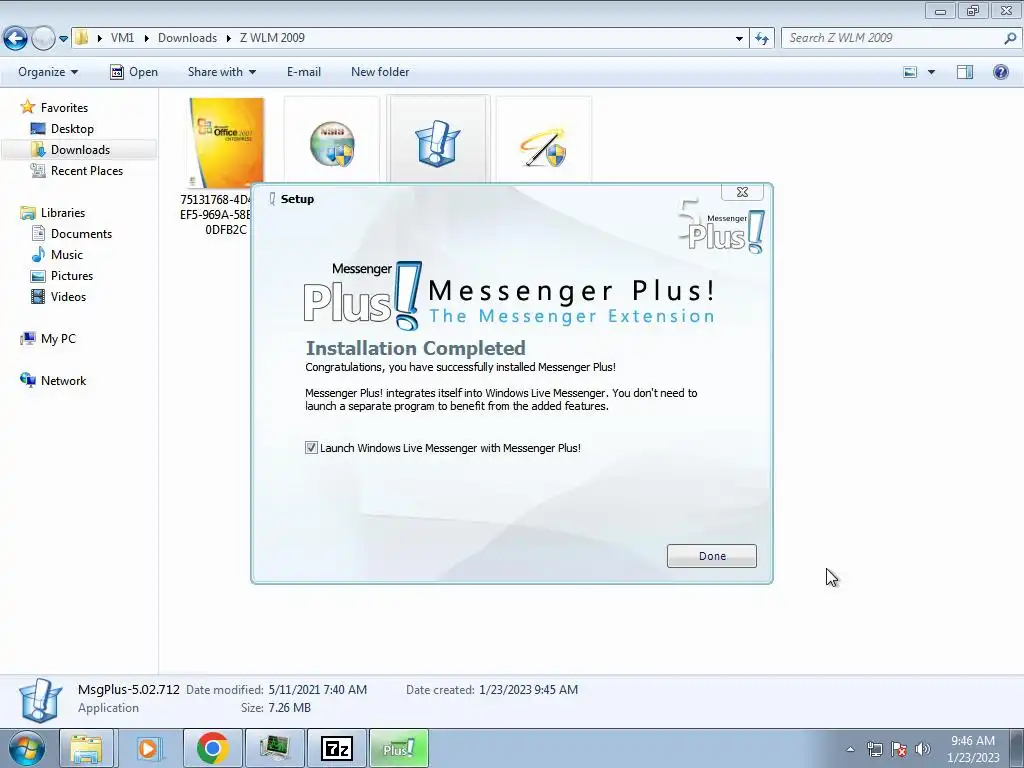The image size is (1024, 768).
Task: Click Z WLM 2009 in address path
Action: tap(272, 38)
